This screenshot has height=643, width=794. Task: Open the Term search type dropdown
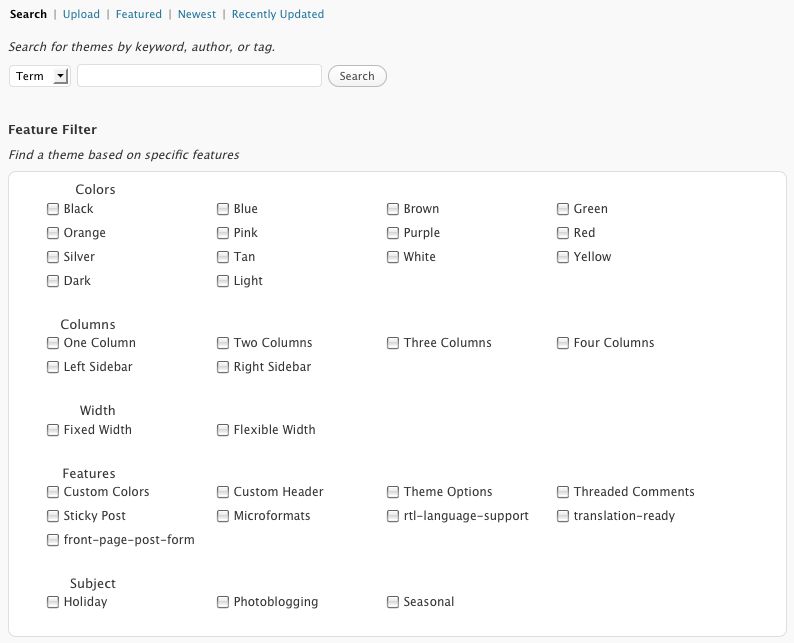pyautogui.click(x=39, y=76)
